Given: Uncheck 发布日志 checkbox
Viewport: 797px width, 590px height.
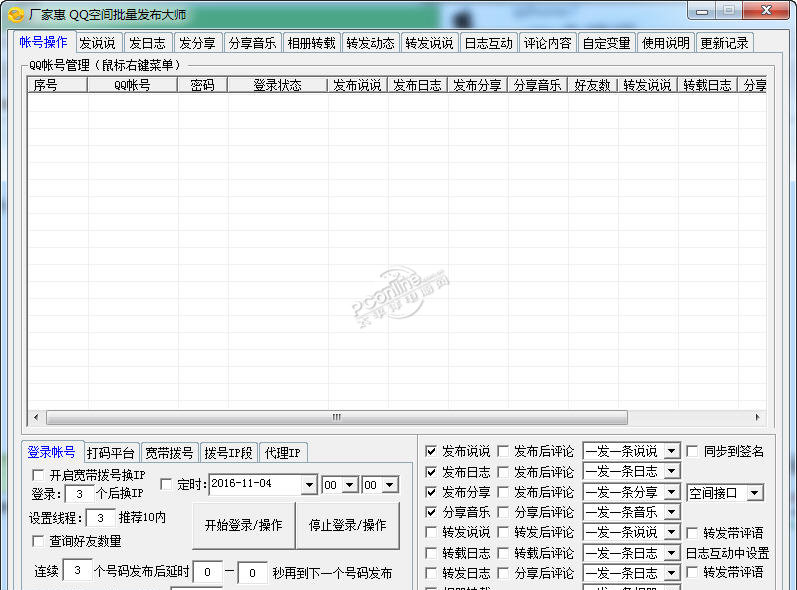Looking at the screenshot, I should [431, 472].
